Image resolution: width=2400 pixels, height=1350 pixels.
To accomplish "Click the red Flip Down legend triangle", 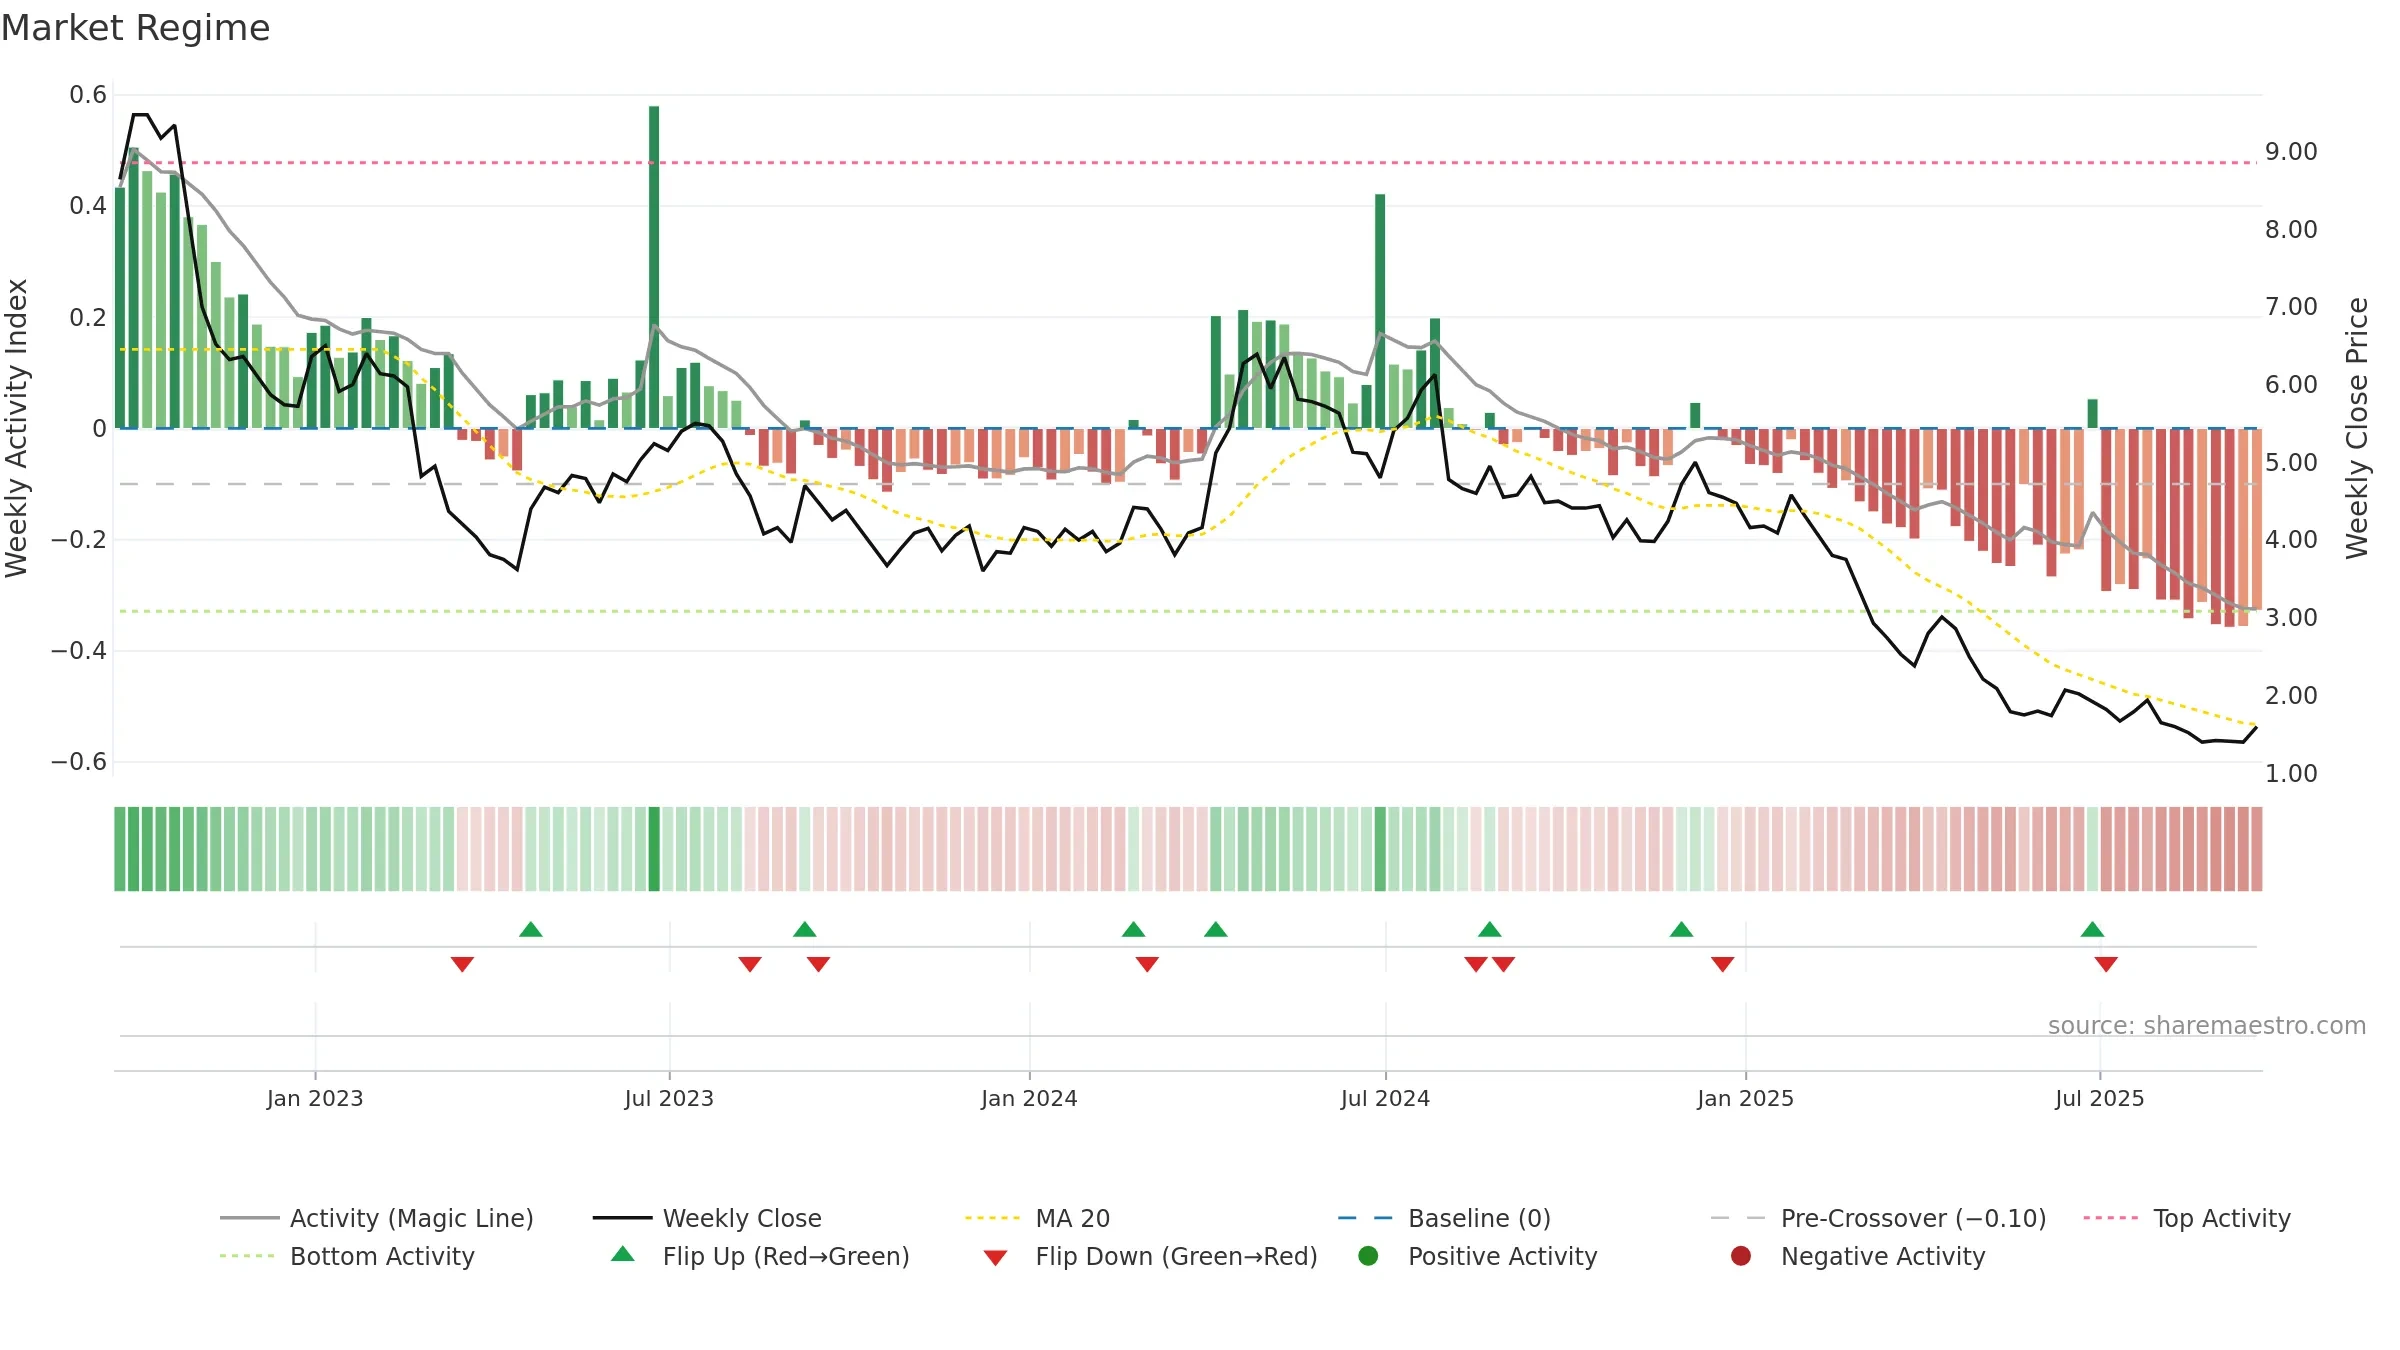I will point(995,1258).
